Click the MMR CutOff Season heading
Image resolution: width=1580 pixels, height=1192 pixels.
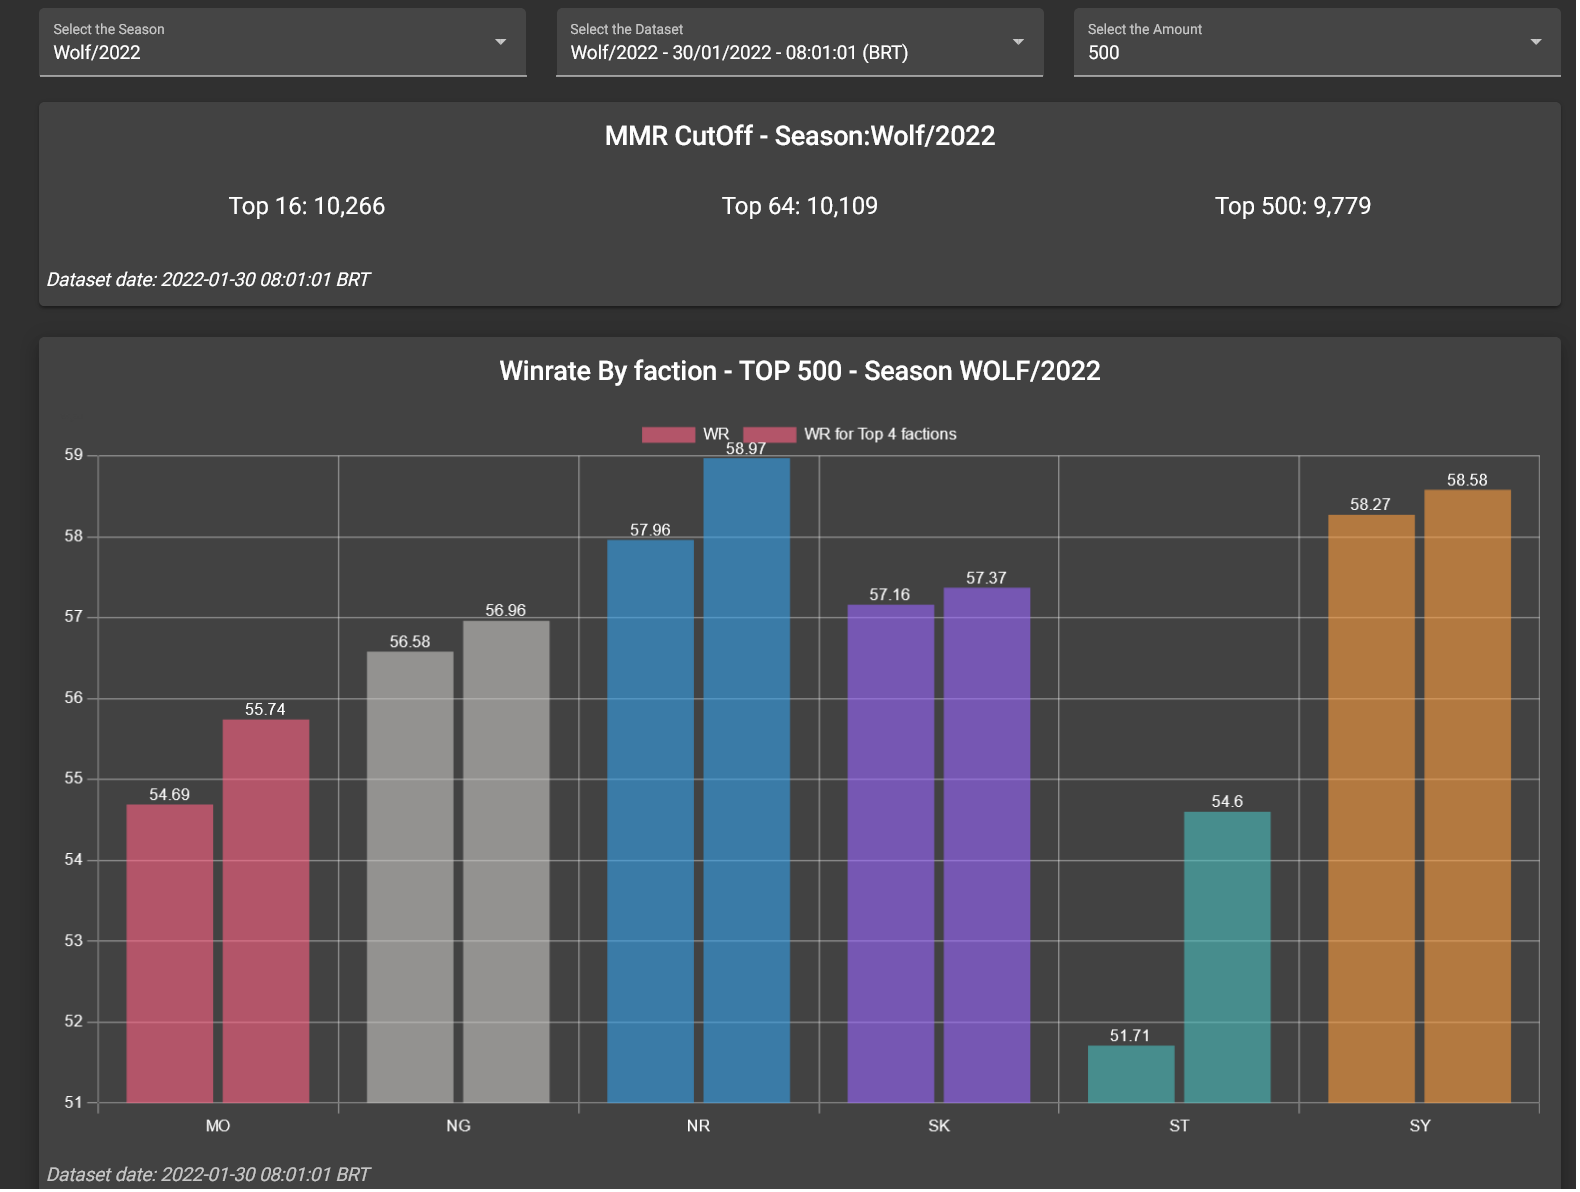(x=800, y=136)
